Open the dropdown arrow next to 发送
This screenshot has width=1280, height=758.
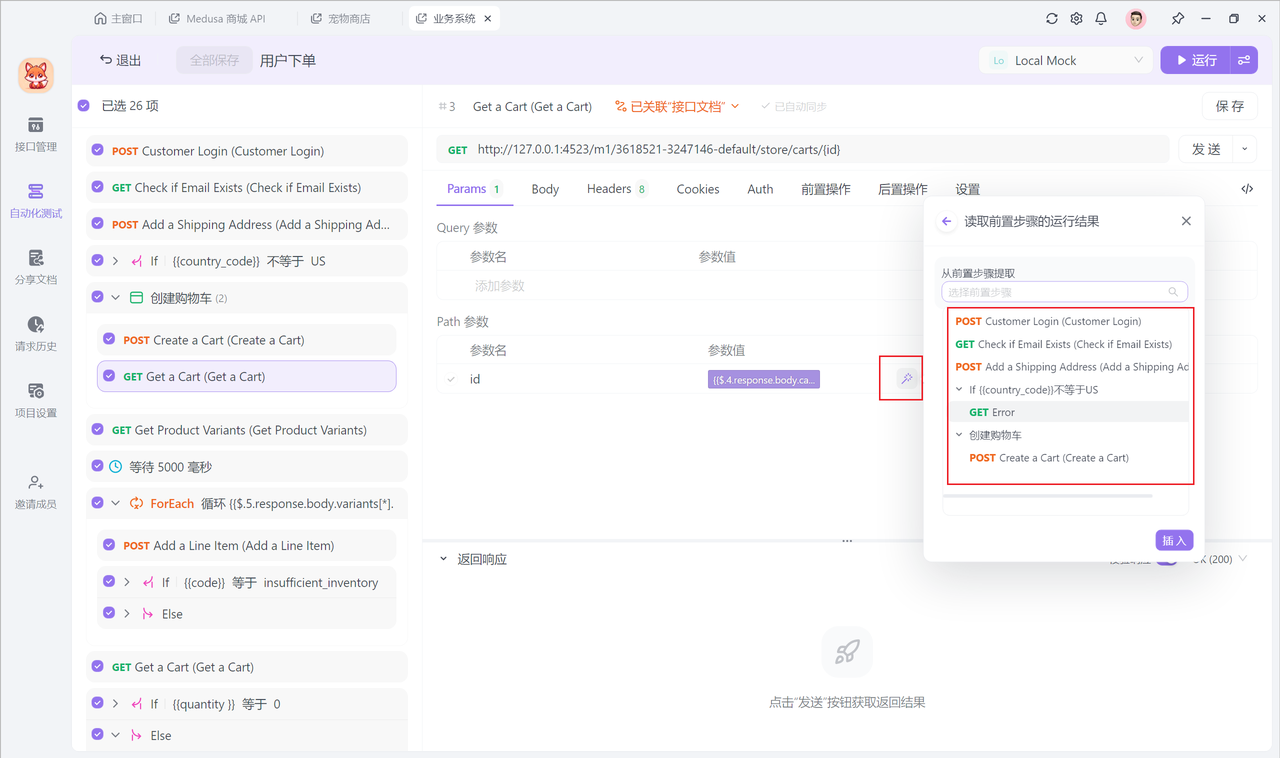[1245, 149]
